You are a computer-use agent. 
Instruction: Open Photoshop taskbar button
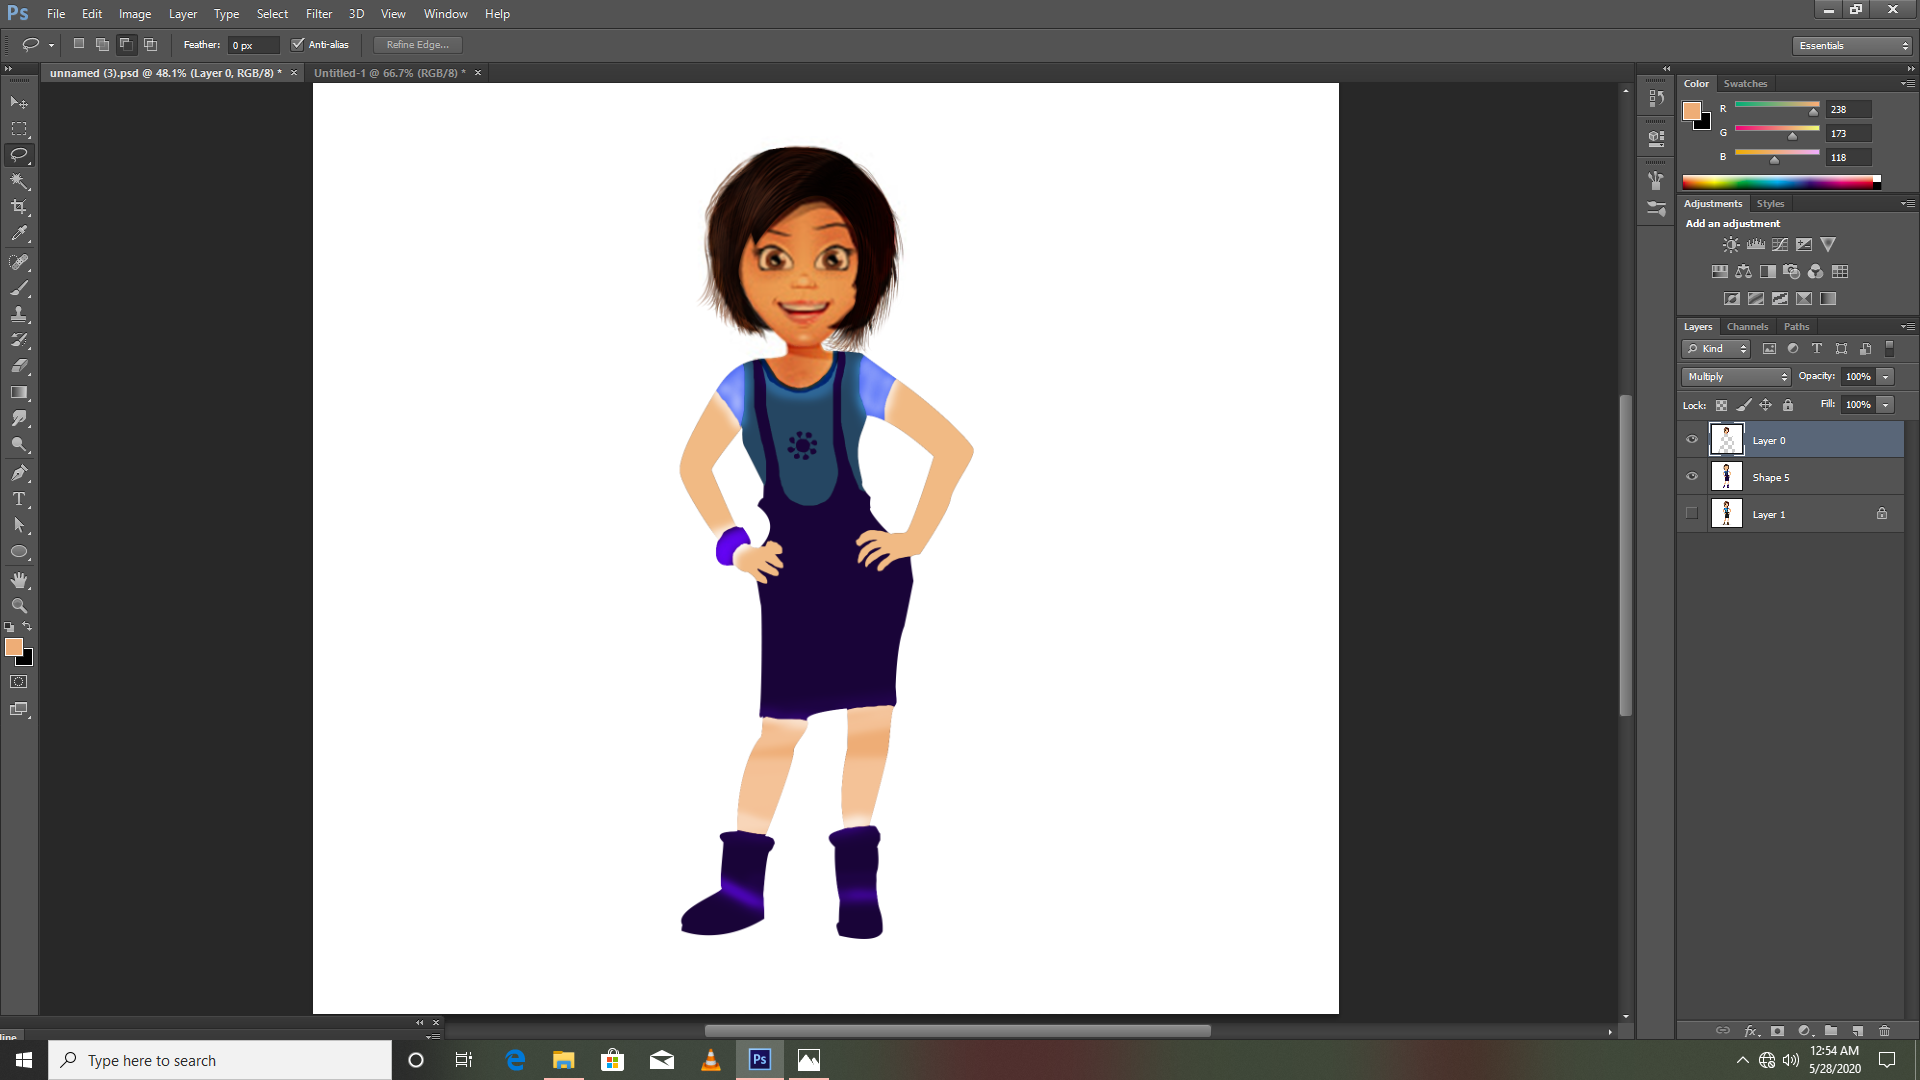[x=760, y=1060]
